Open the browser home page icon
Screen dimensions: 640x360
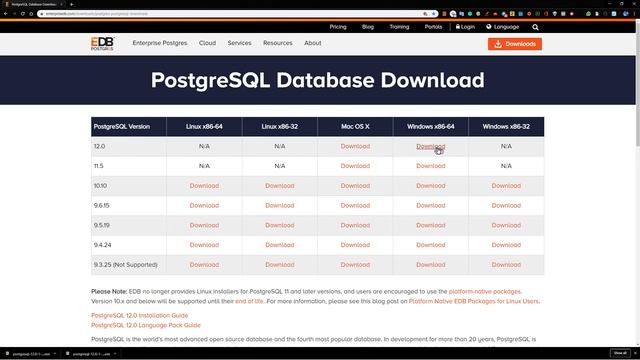31,13
